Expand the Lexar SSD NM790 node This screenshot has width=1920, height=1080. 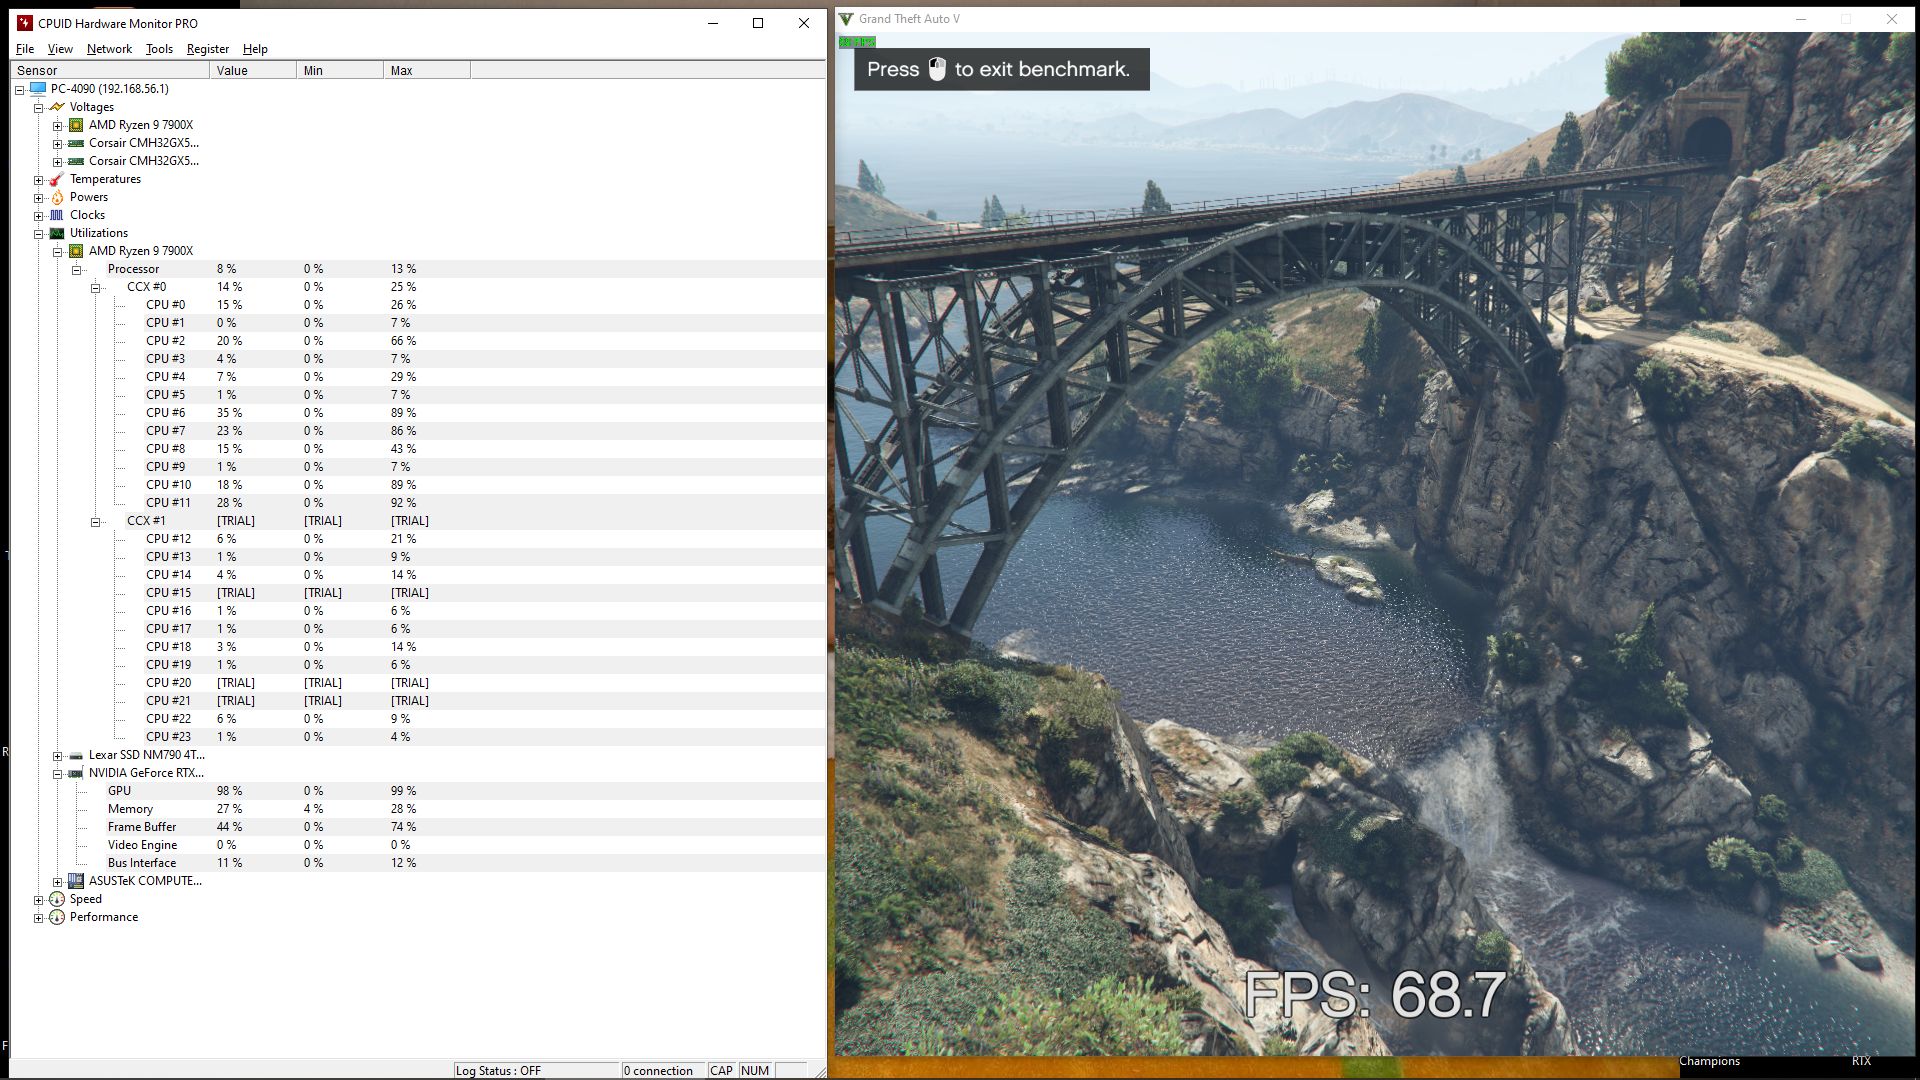pyautogui.click(x=58, y=756)
